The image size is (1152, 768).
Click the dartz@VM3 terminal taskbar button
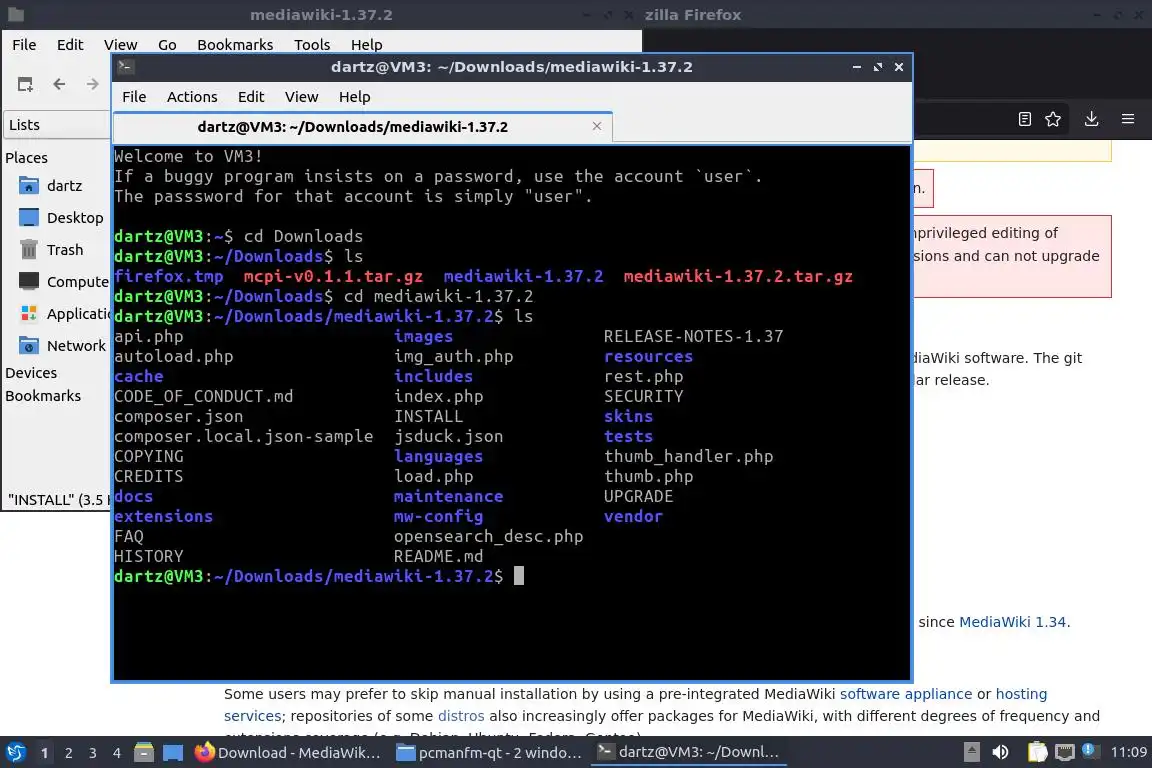pyautogui.click(x=688, y=752)
